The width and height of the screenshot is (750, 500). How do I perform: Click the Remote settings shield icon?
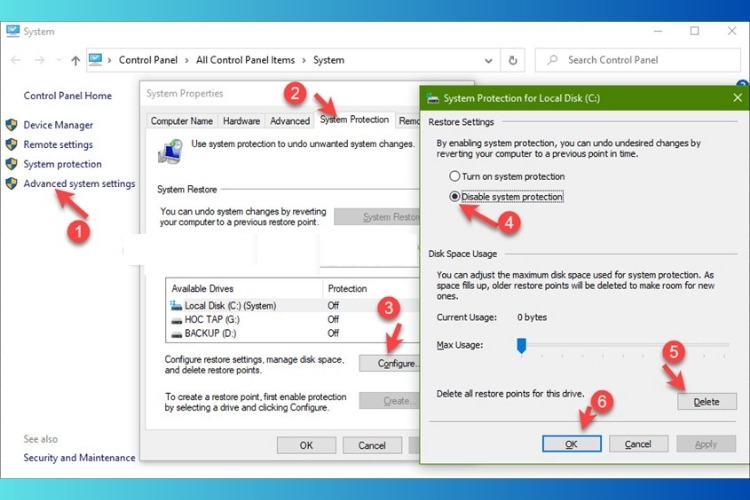point(12,145)
